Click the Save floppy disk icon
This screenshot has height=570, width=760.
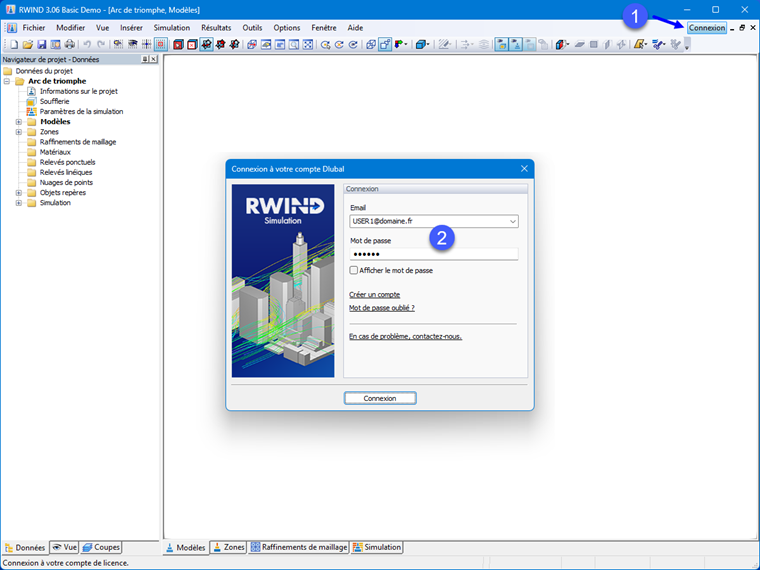click(x=42, y=45)
